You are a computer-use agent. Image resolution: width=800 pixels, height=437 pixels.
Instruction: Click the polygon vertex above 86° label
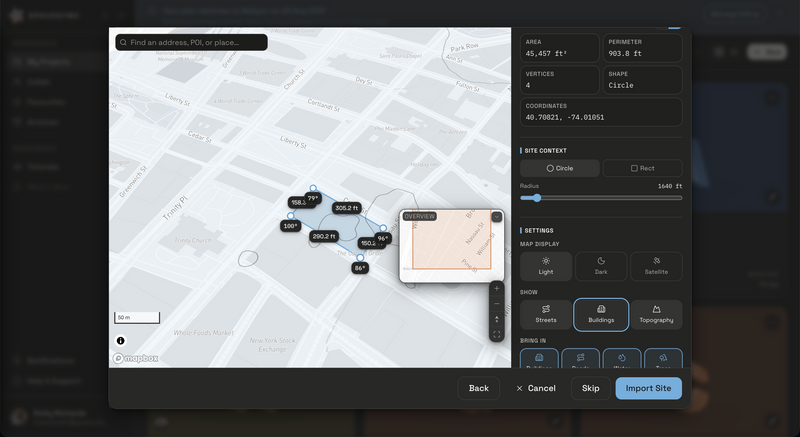click(360, 258)
